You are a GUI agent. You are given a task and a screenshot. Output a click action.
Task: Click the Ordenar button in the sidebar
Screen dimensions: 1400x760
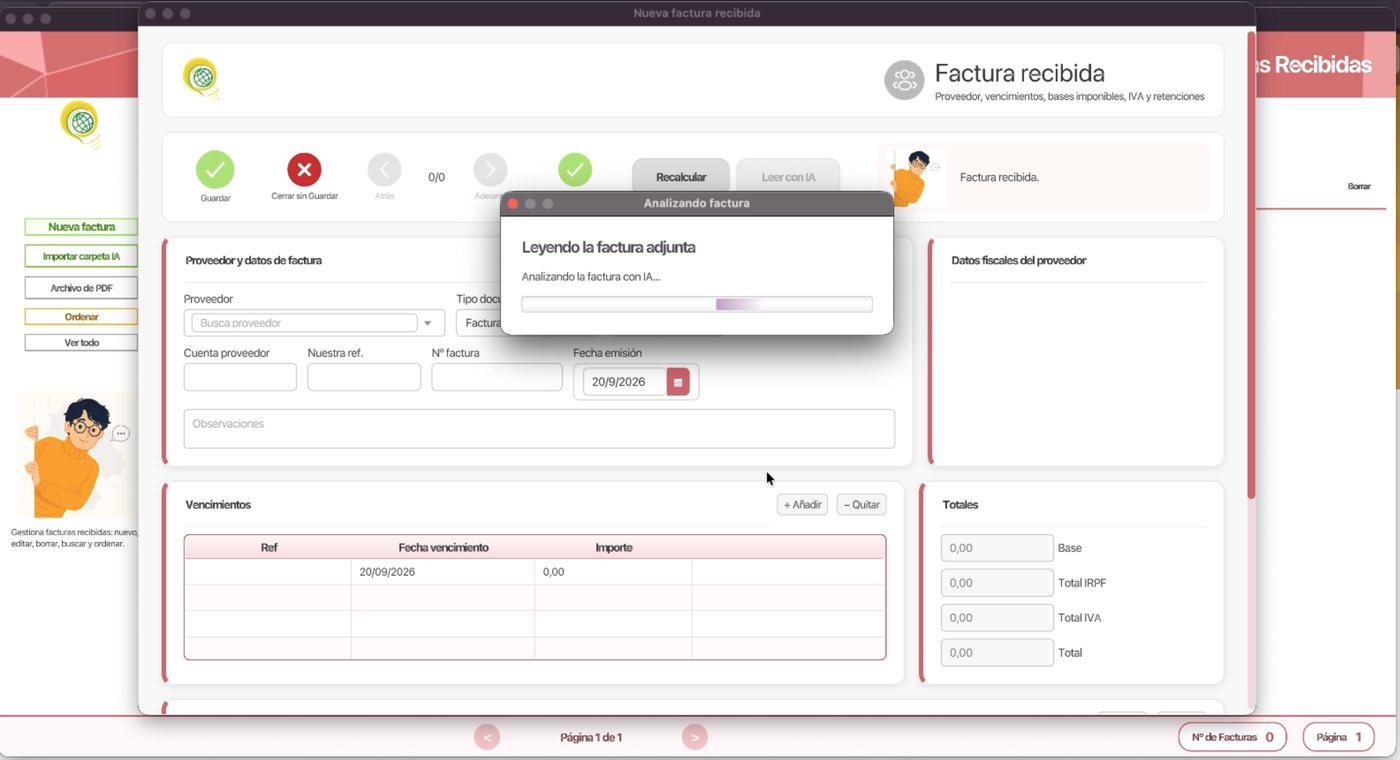coord(81,317)
